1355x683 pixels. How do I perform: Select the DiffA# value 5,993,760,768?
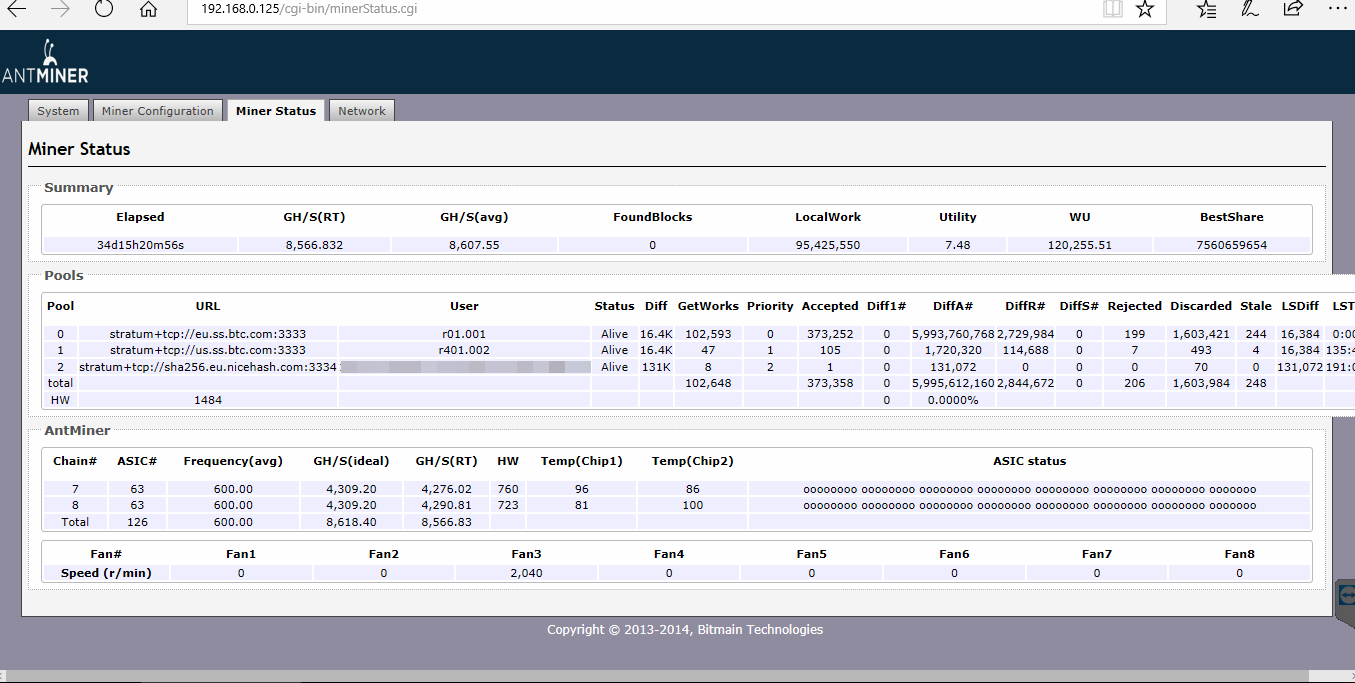pos(953,334)
